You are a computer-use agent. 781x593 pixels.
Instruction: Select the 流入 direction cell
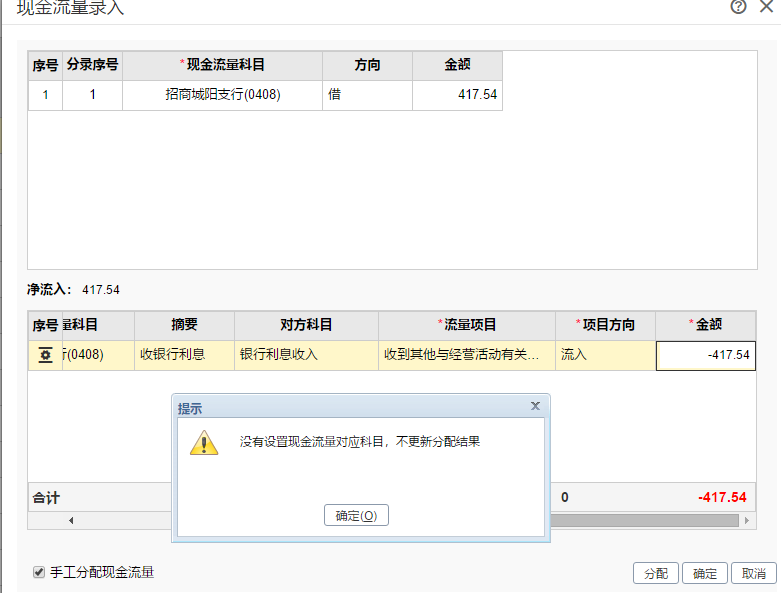tap(606, 355)
